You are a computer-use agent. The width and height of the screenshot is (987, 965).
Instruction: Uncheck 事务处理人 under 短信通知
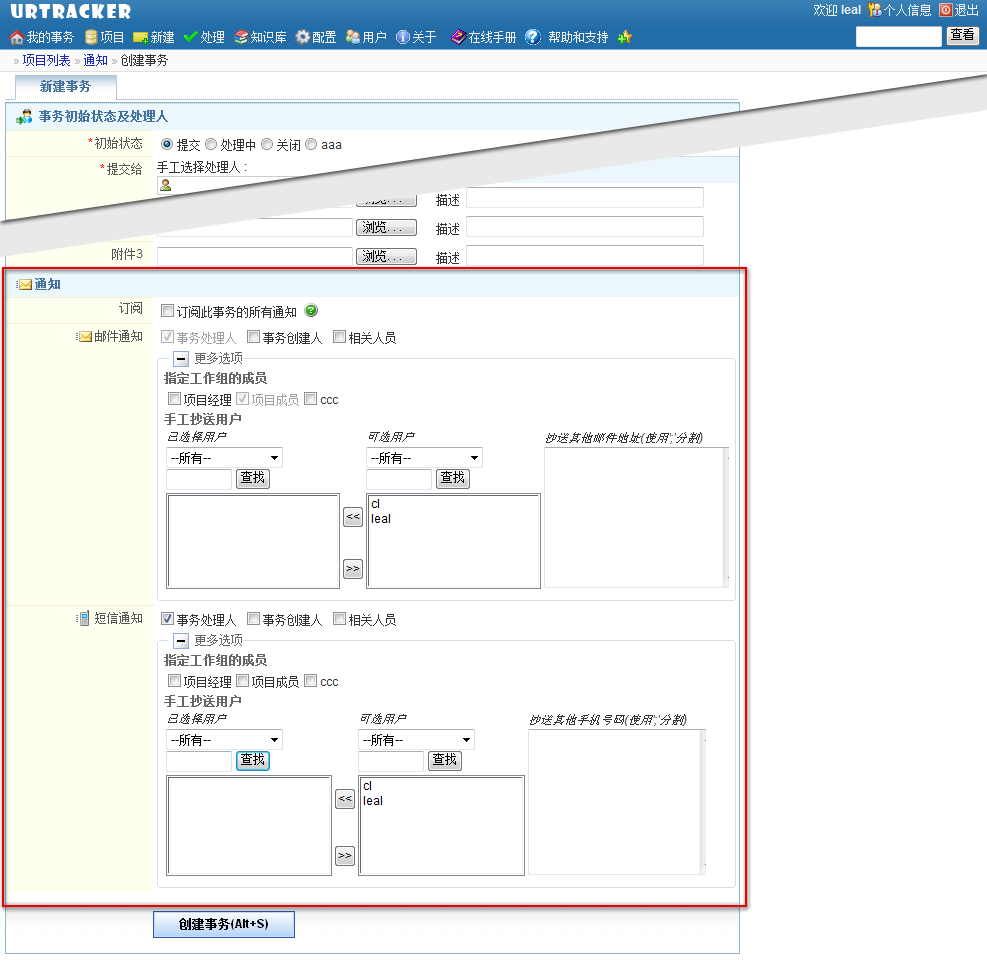coord(167,619)
